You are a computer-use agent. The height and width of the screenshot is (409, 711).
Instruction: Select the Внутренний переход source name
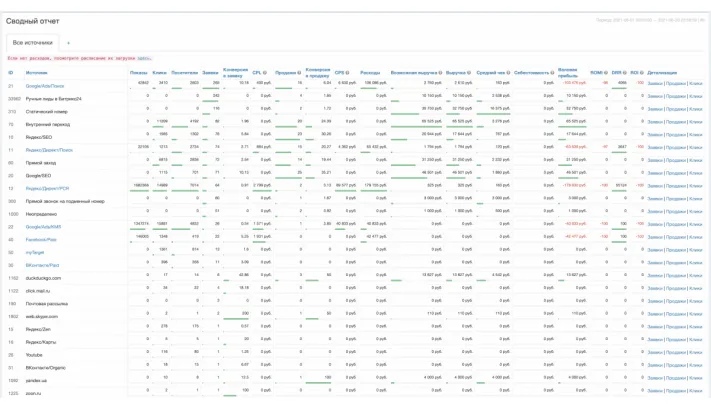point(48,124)
